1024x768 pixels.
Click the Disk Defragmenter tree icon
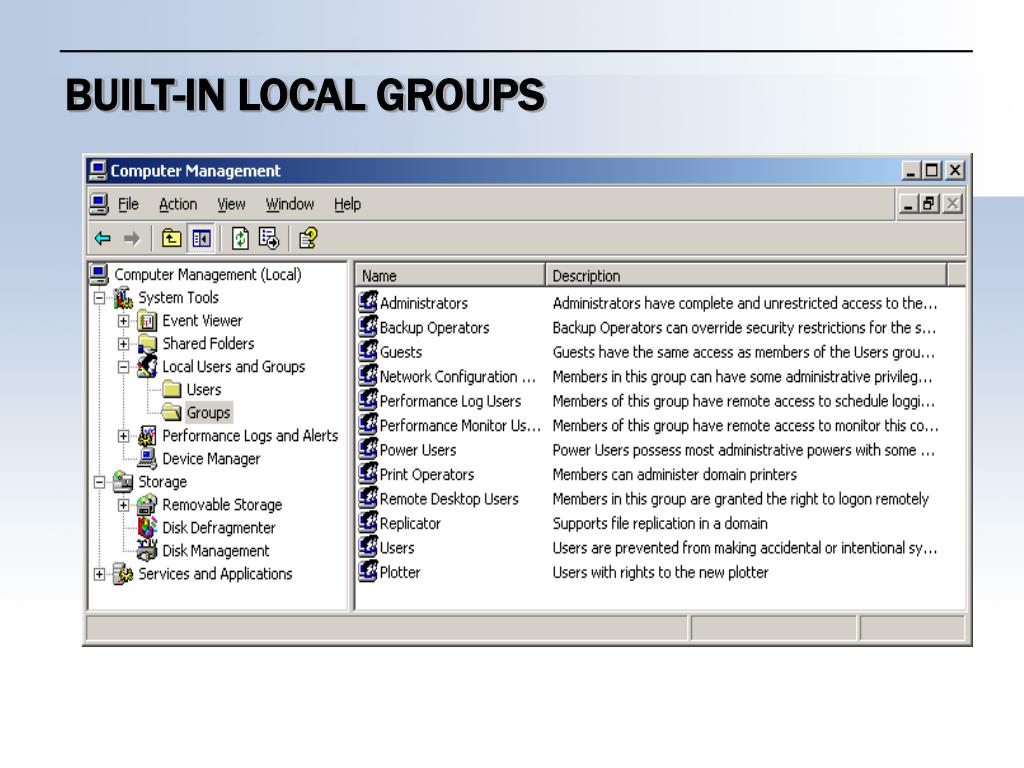pyautogui.click(x=148, y=527)
